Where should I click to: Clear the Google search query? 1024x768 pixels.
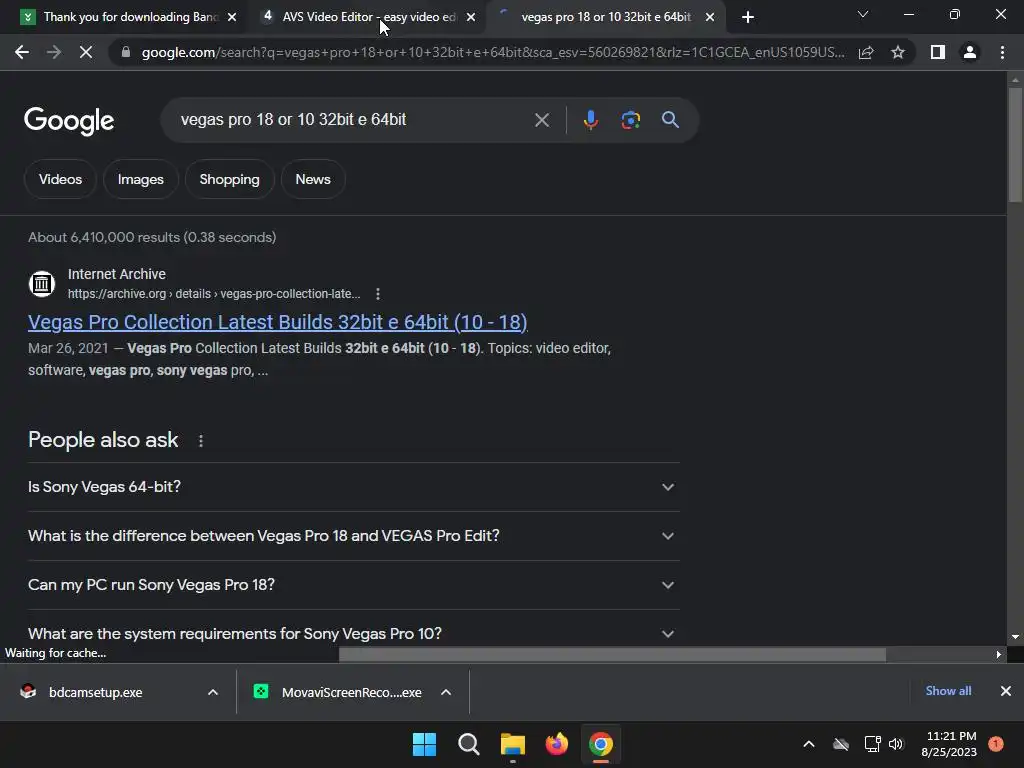pos(541,120)
